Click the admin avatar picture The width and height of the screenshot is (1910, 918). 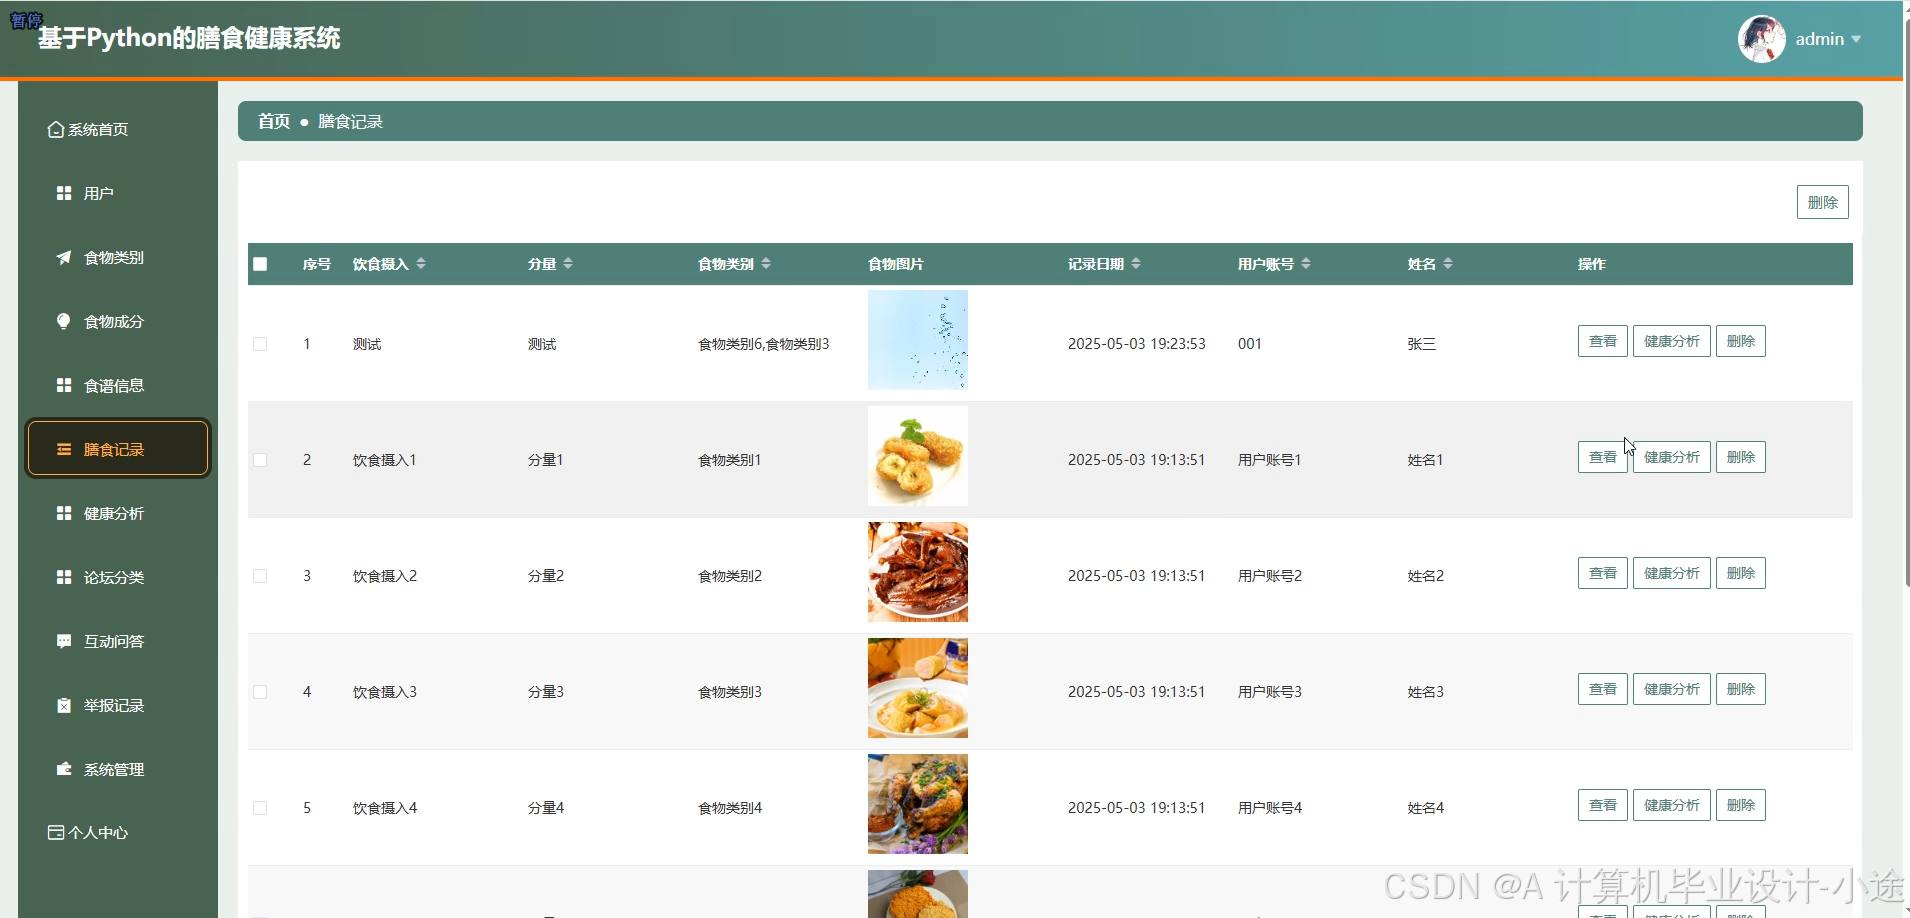coord(1762,39)
